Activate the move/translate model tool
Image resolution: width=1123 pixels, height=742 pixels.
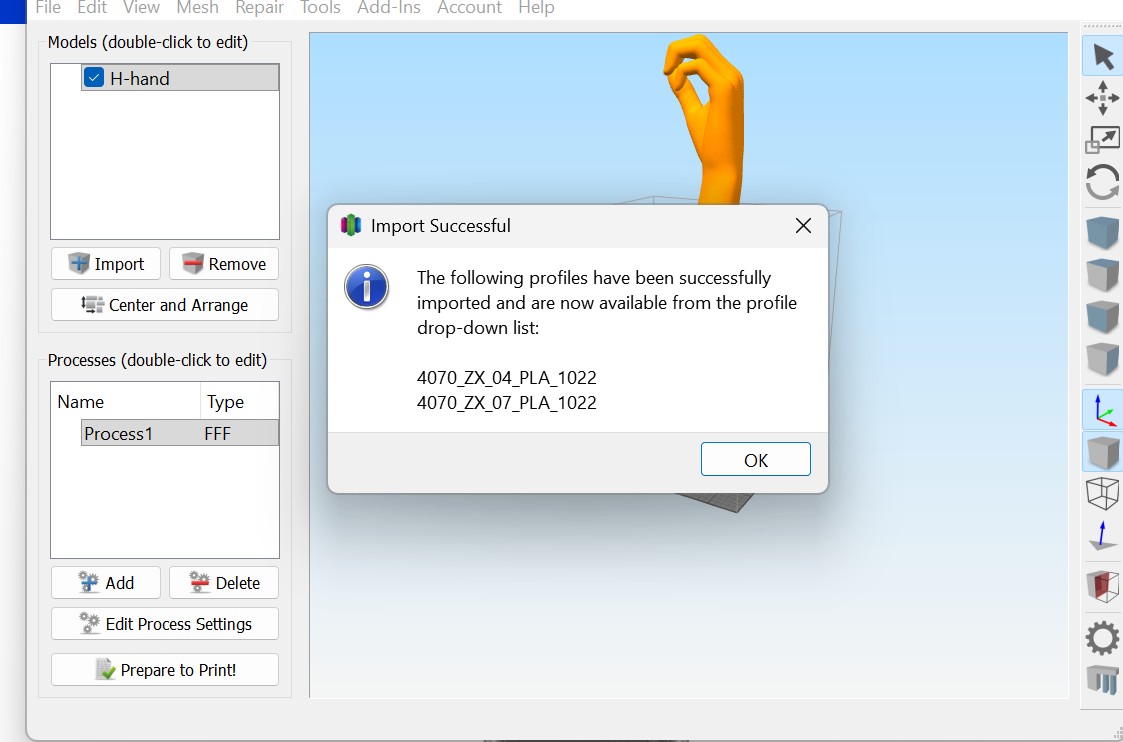coord(1102,98)
